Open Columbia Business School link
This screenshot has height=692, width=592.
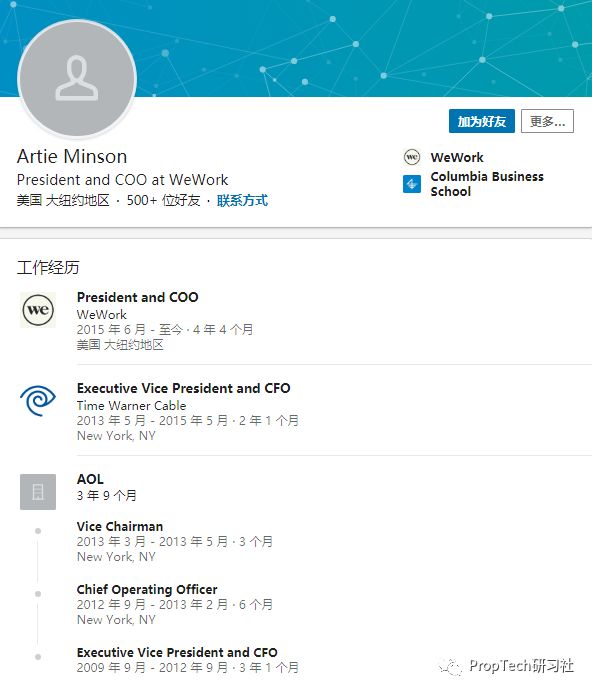point(487,184)
